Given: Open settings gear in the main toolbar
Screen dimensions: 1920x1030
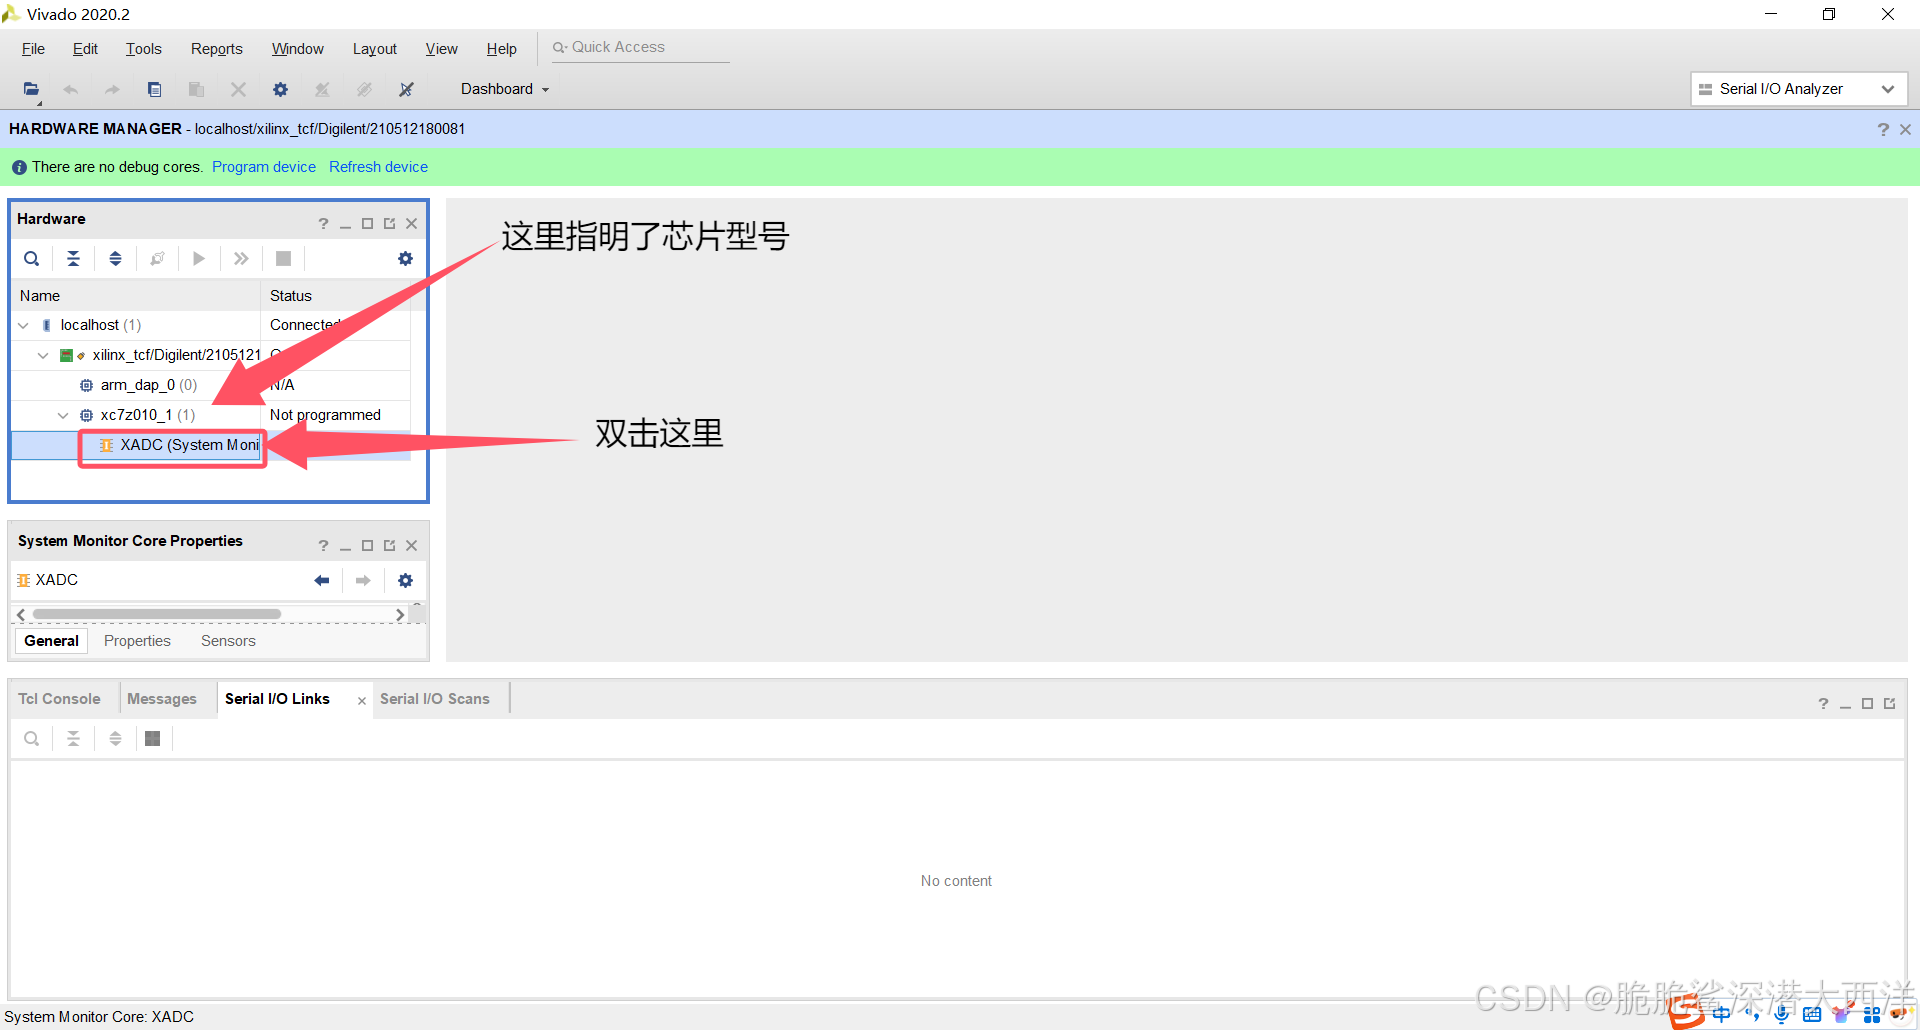Looking at the screenshot, I should (281, 89).
